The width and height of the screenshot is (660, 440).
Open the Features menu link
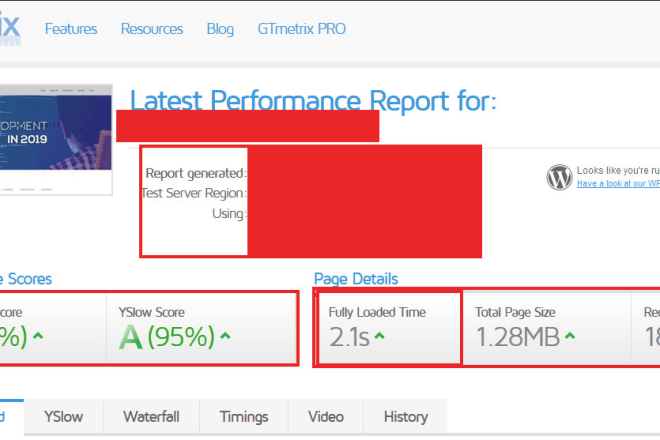(71, 29)
